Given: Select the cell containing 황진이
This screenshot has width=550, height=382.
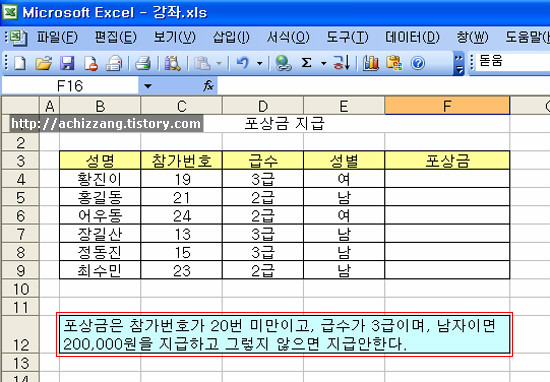Looking at the screenshot, I should pos(100,179).
